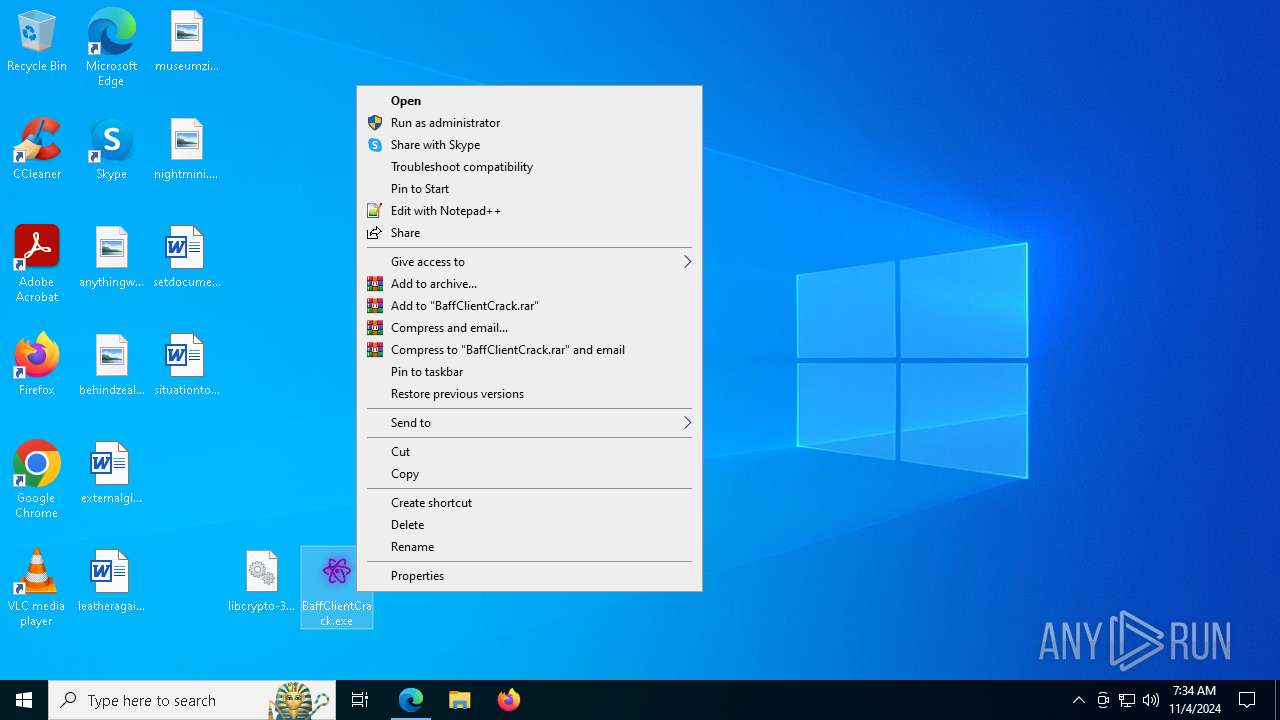The image size is (1280, 720).
Task: Select the Adobe Acrobat desktop shortcut
Action: [x=37, y=264]
